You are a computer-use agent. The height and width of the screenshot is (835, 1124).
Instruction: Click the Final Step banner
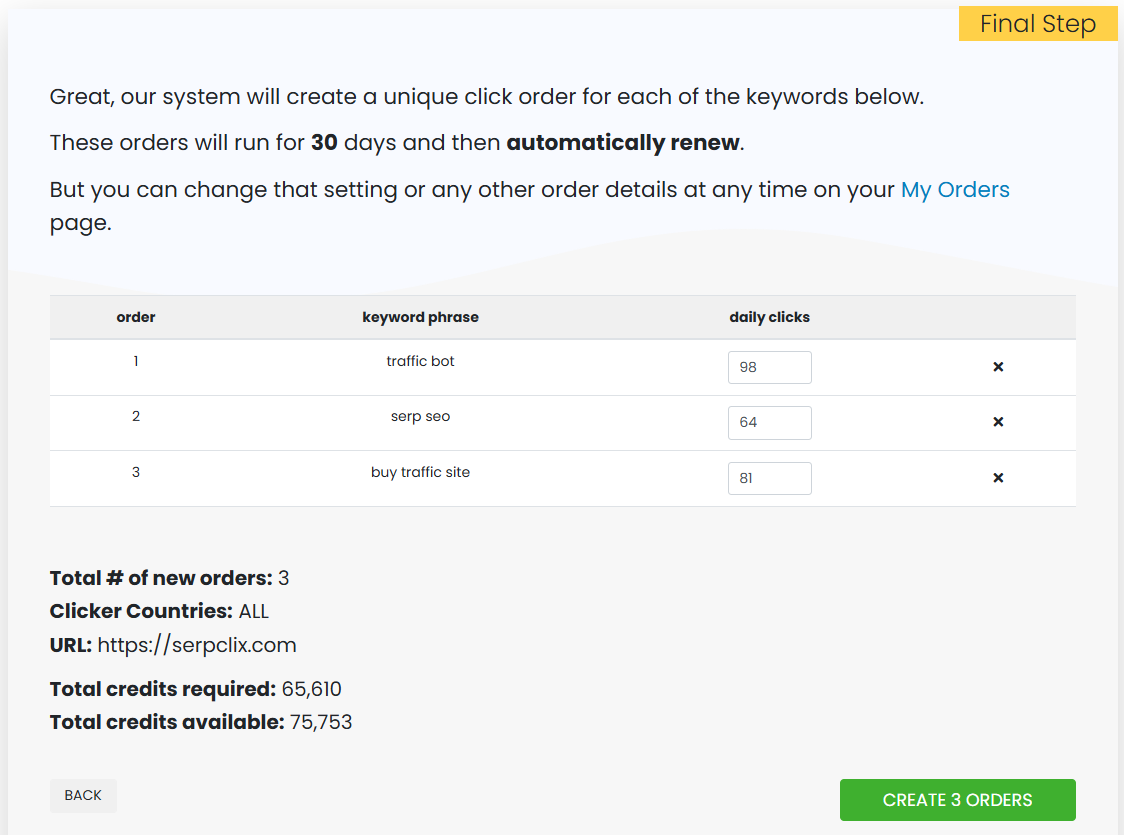[1038, 23]
